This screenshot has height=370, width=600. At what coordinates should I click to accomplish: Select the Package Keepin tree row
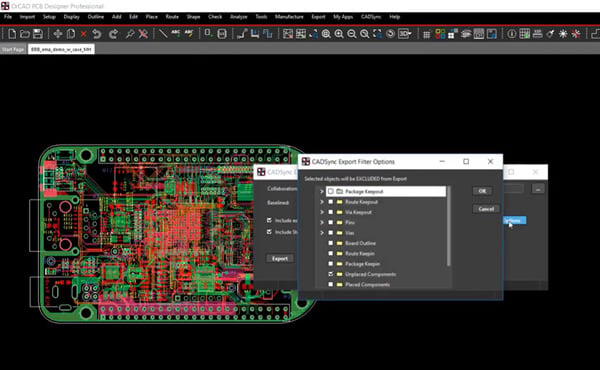click(x=362, y=264)
